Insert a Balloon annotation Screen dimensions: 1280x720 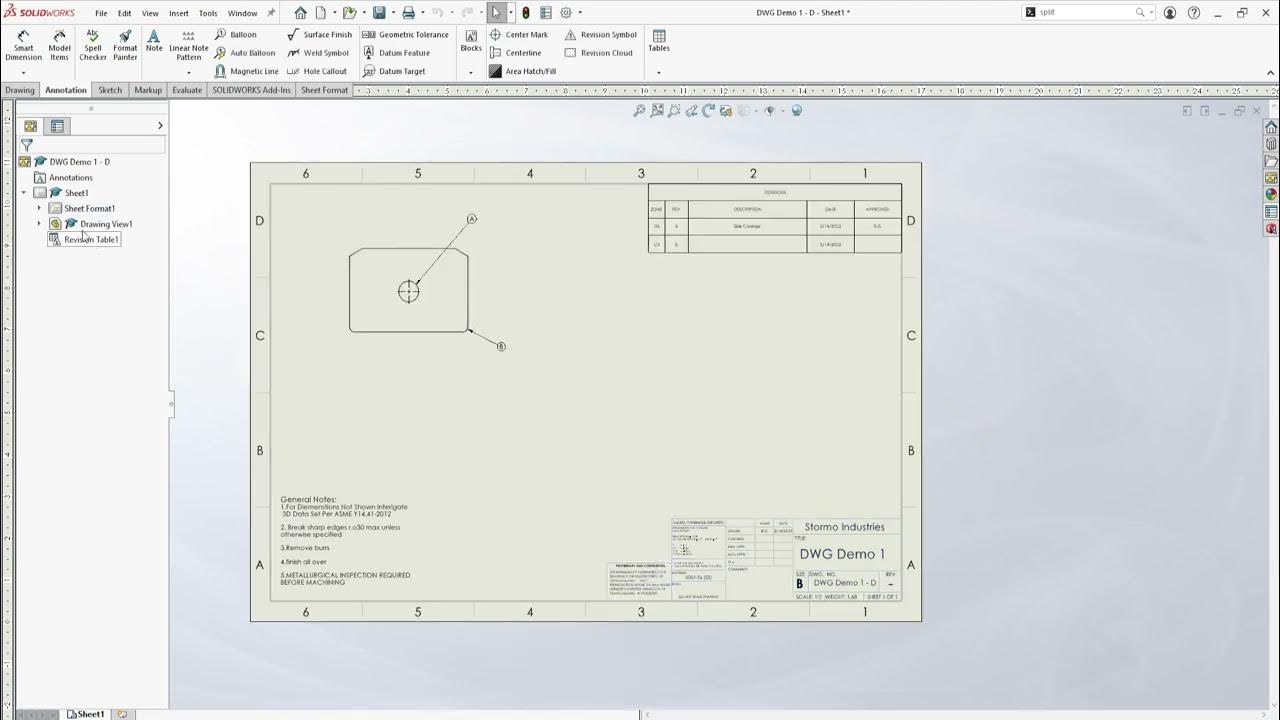click(x=236, y=34)
